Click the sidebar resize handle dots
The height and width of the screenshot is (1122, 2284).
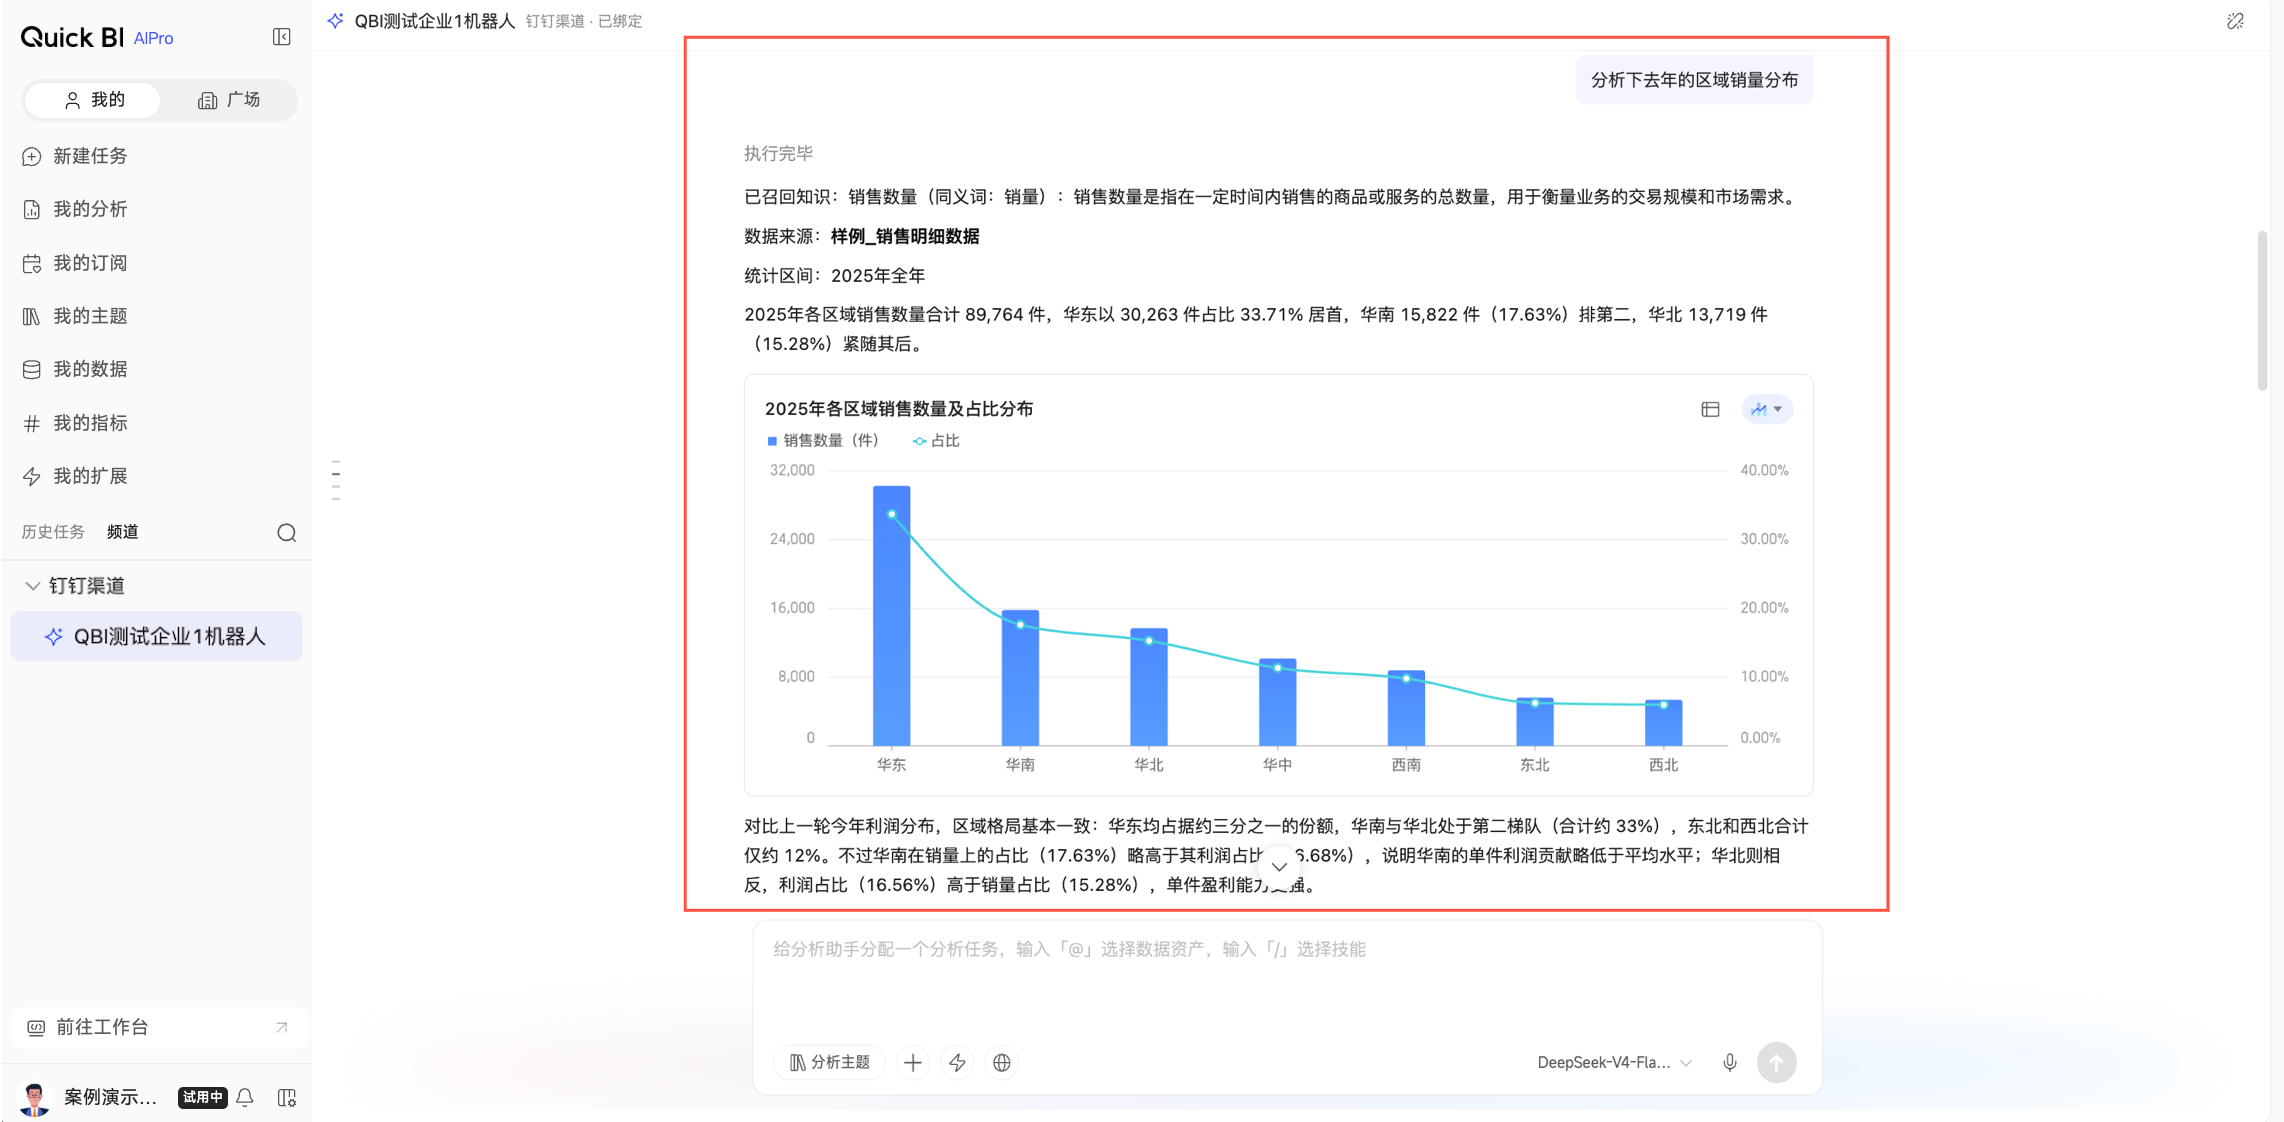(336, 481)
